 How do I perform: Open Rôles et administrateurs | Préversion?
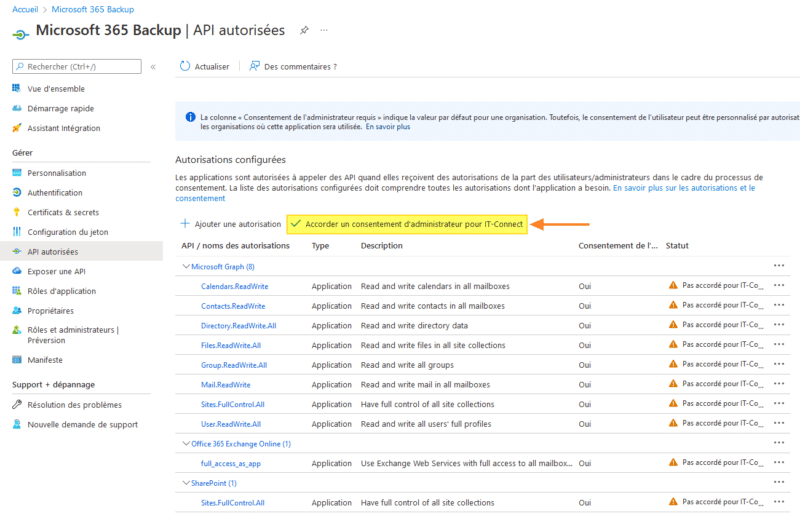72,335
